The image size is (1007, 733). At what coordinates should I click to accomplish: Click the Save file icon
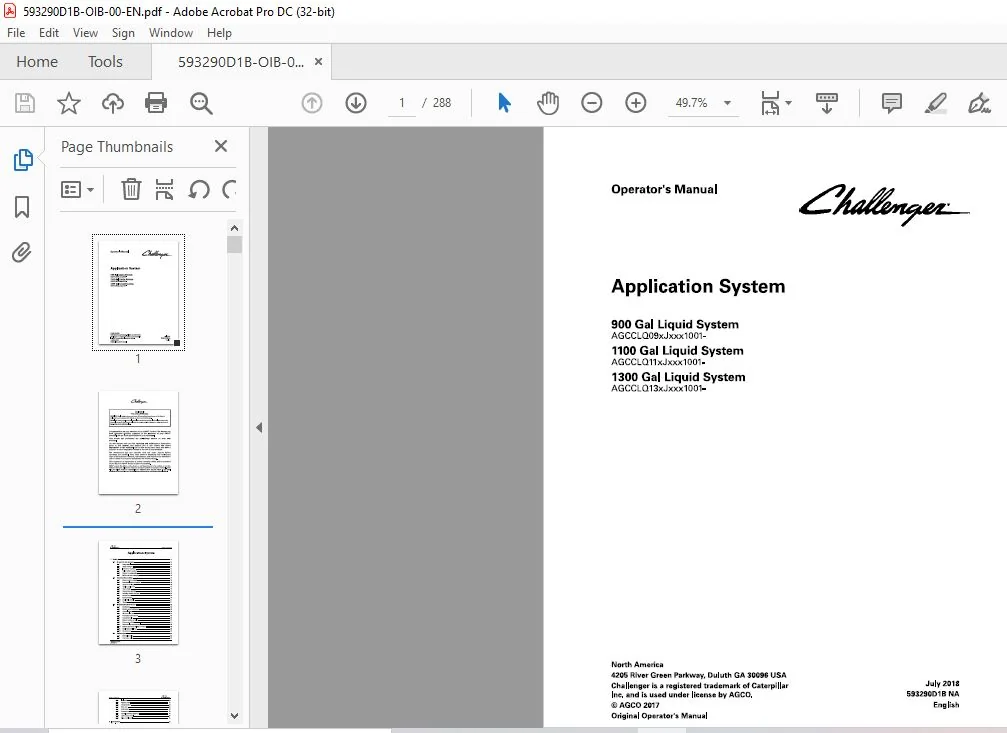click(25, 103)
